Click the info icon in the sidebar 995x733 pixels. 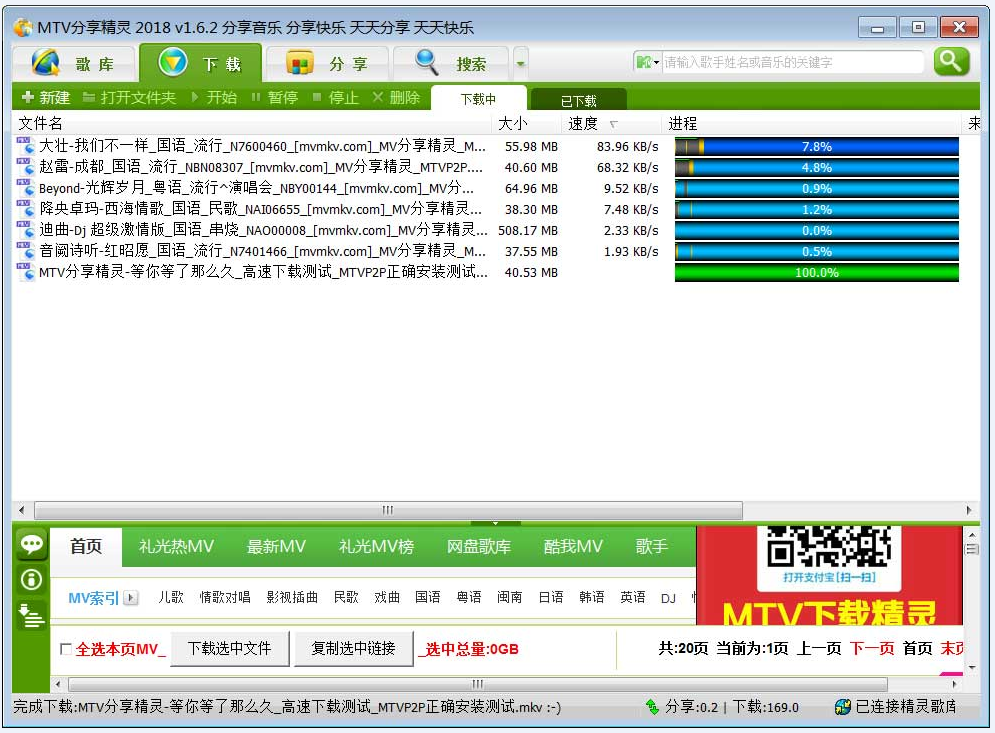(31, 579)
